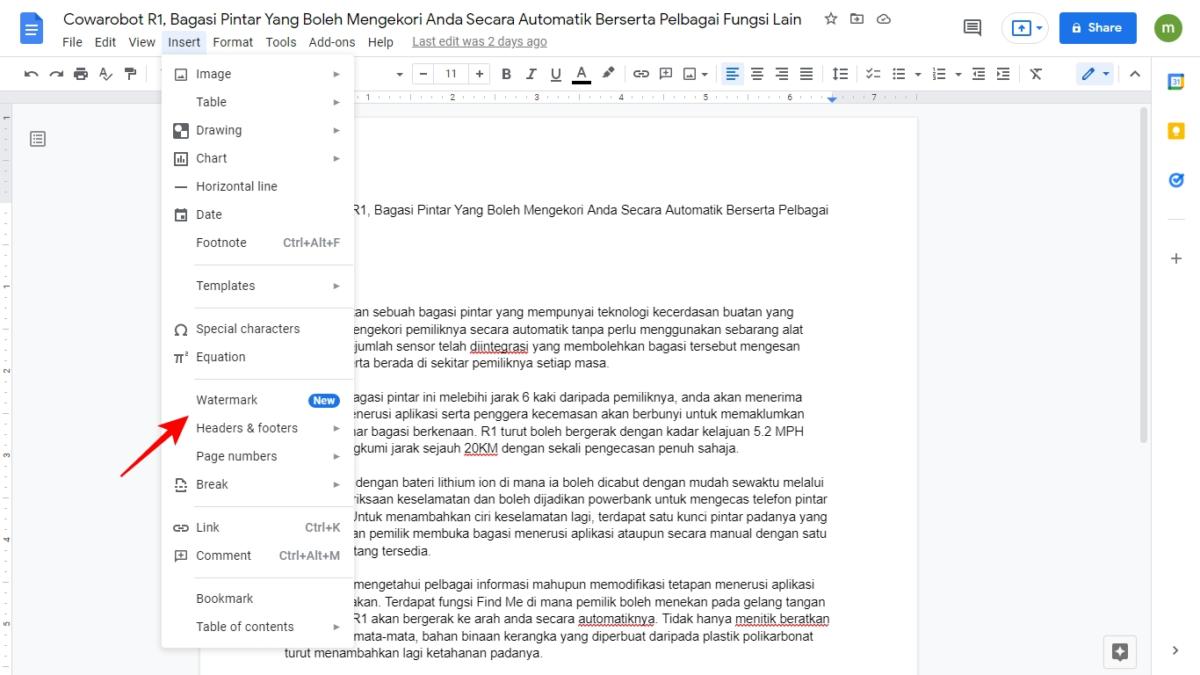Insert a link from the toolbar

pos(641,74)
